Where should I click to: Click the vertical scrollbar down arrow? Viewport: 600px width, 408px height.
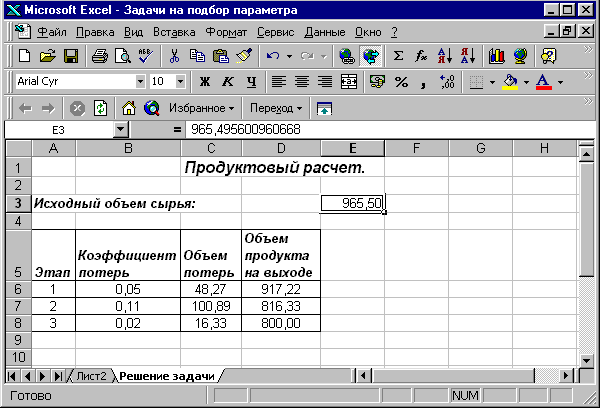(586, 359)
